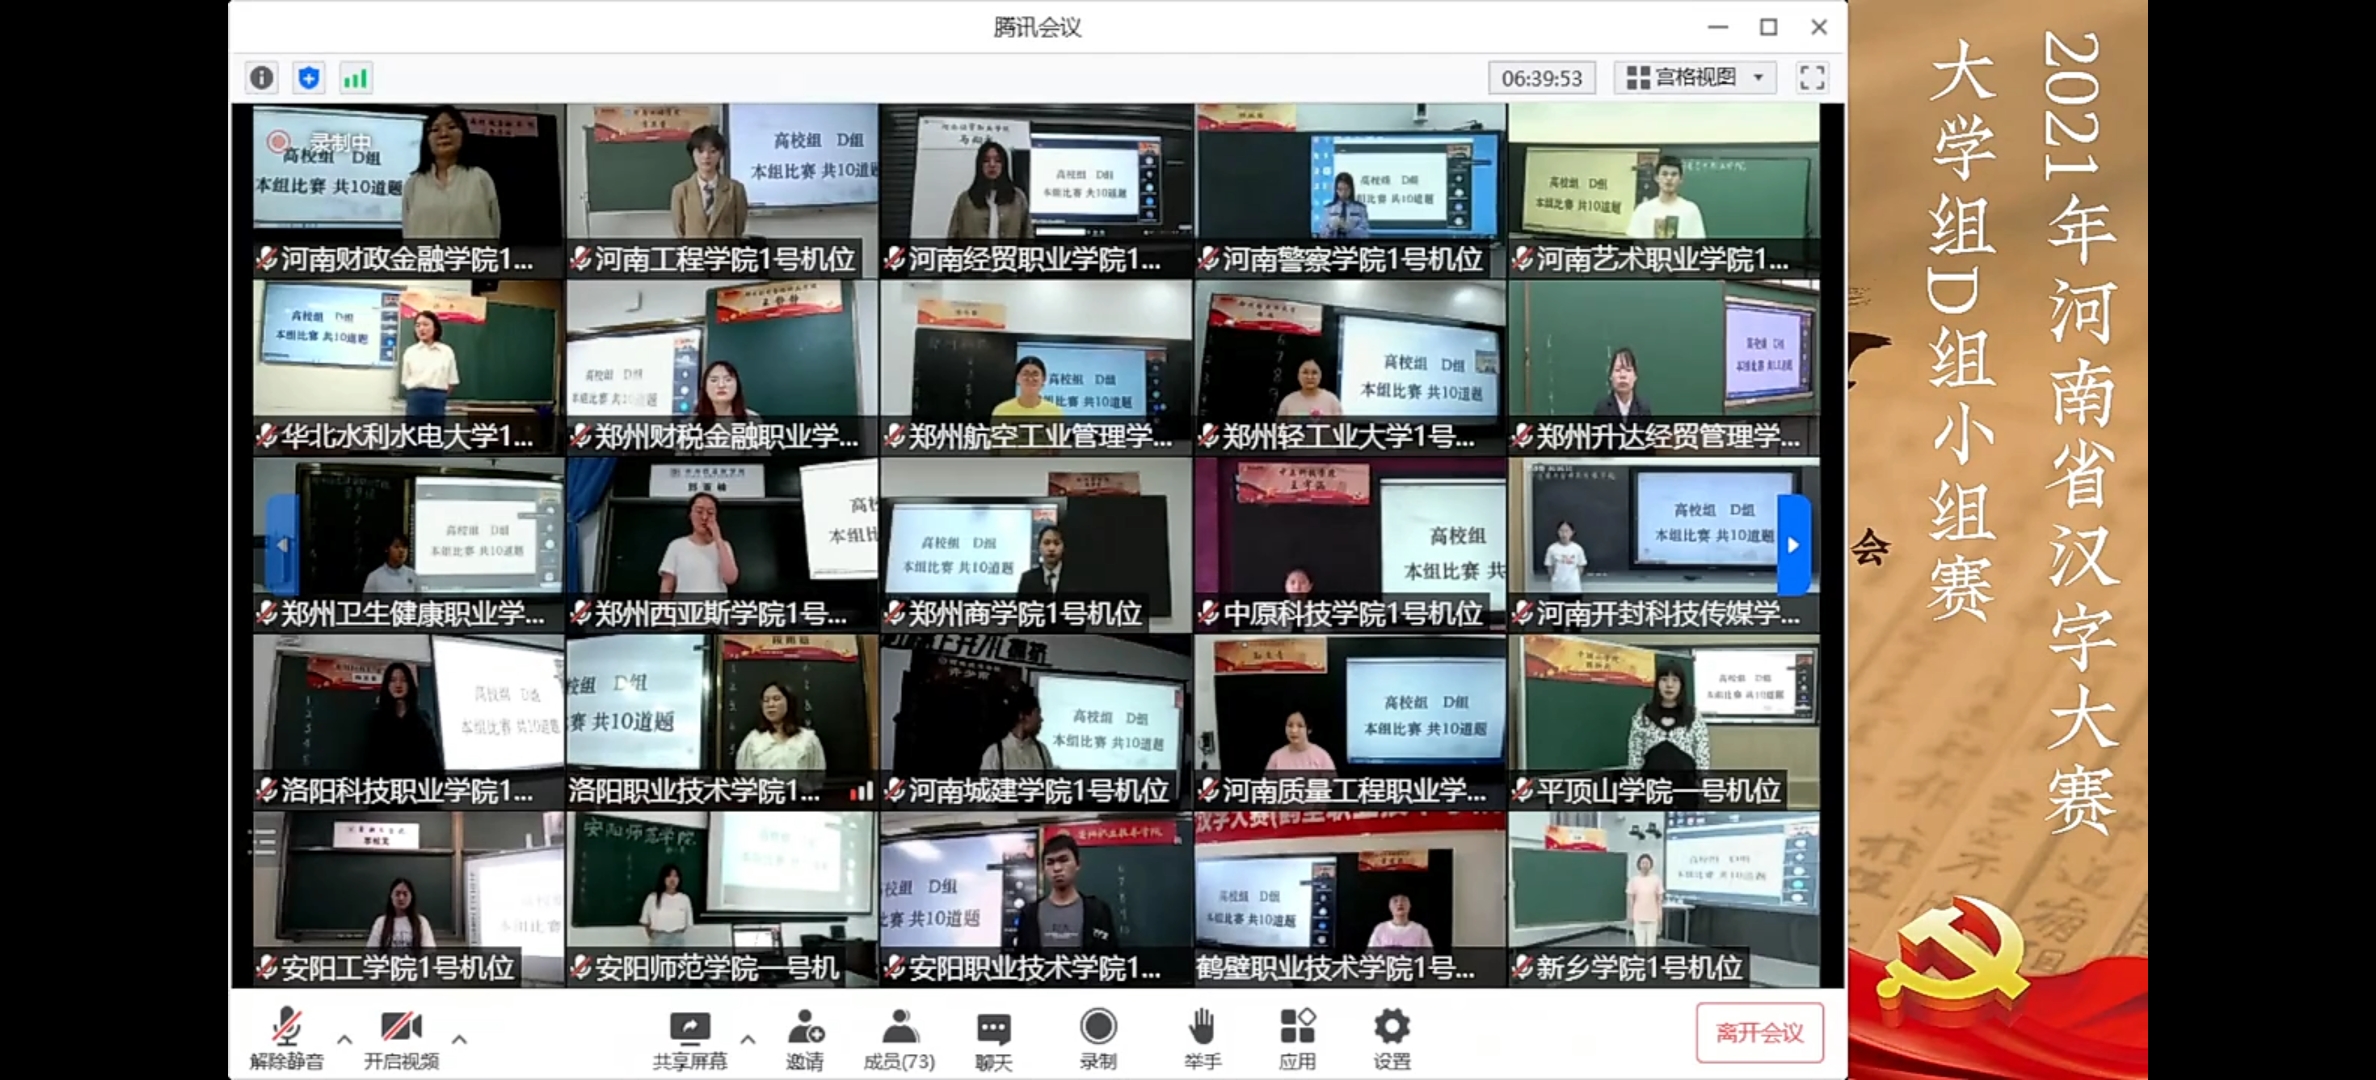Expand video options arrow beside camera
Viewport: 2376px width, 1080px height.
pyautogui.click(x=459, y=1039)
